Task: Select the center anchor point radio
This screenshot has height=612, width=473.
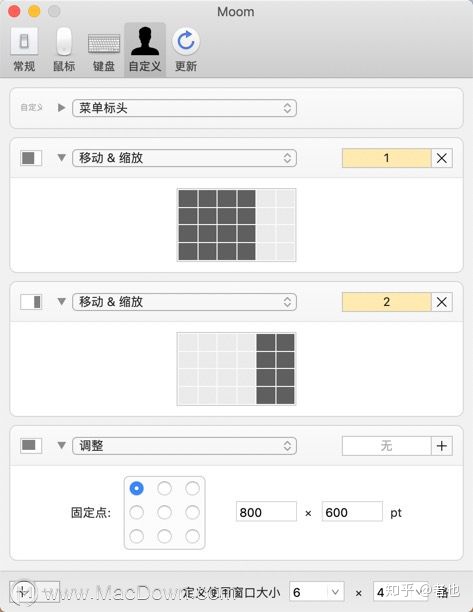Action: click(164, 512)
